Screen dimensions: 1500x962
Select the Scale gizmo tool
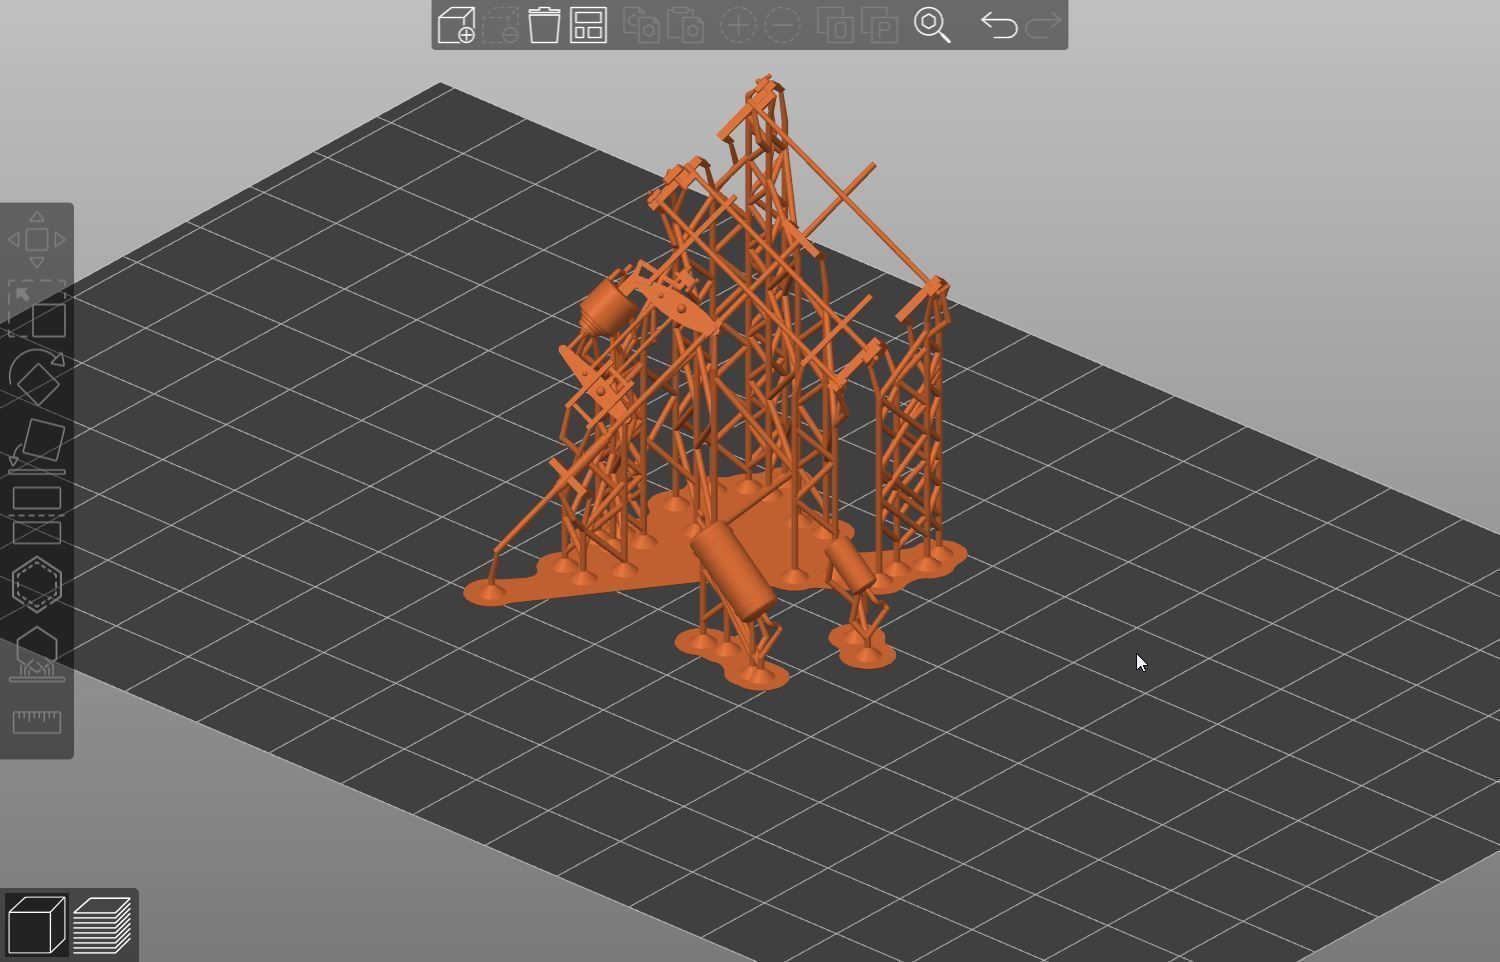click(x=37, y=309)
